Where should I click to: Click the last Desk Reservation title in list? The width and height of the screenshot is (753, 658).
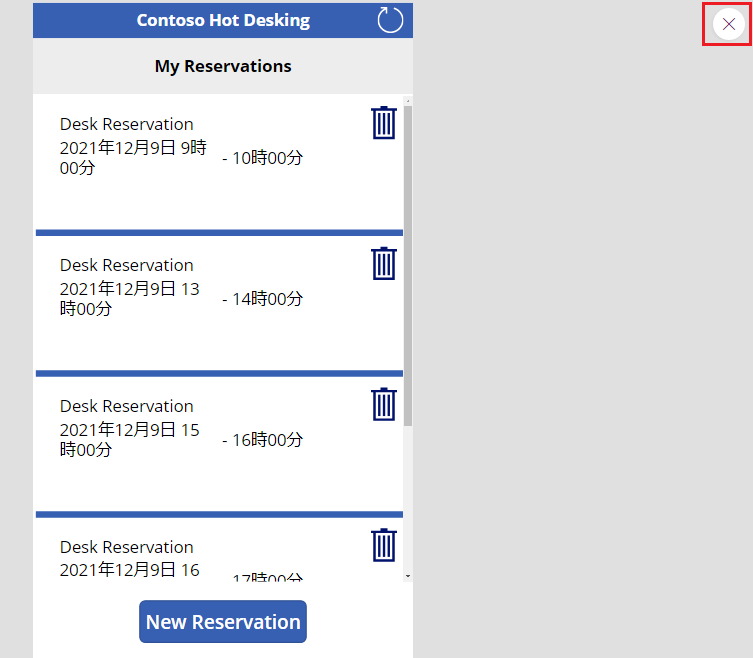[127, 547]
